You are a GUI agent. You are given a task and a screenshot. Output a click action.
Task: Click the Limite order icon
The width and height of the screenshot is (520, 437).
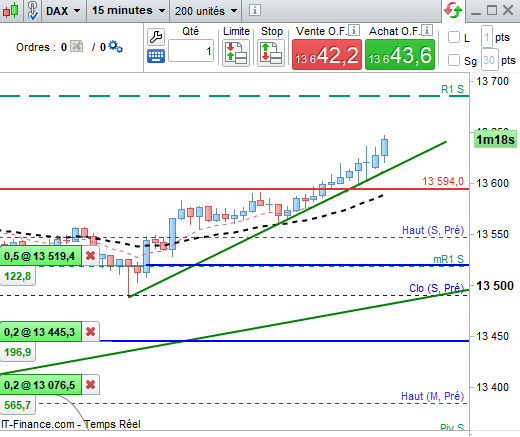pos(236,53)
